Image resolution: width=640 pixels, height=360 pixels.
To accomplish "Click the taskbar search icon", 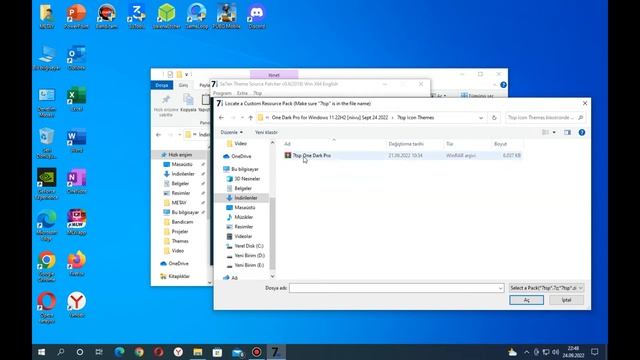I will (x=61, y=352).
